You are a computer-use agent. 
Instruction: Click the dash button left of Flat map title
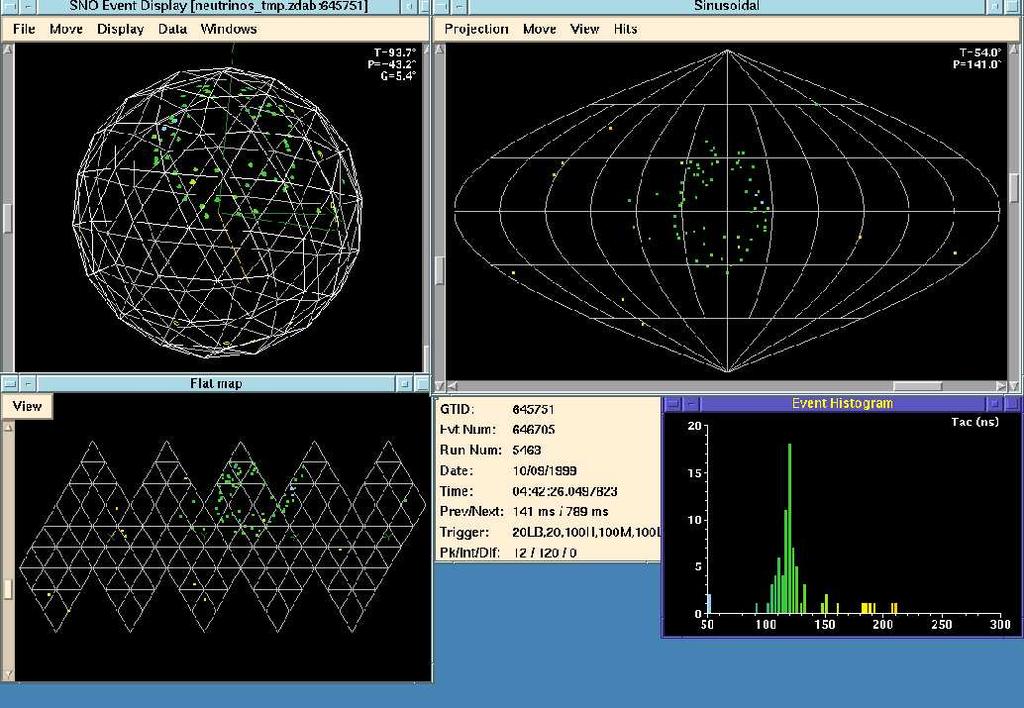click(x=28, y=383)
